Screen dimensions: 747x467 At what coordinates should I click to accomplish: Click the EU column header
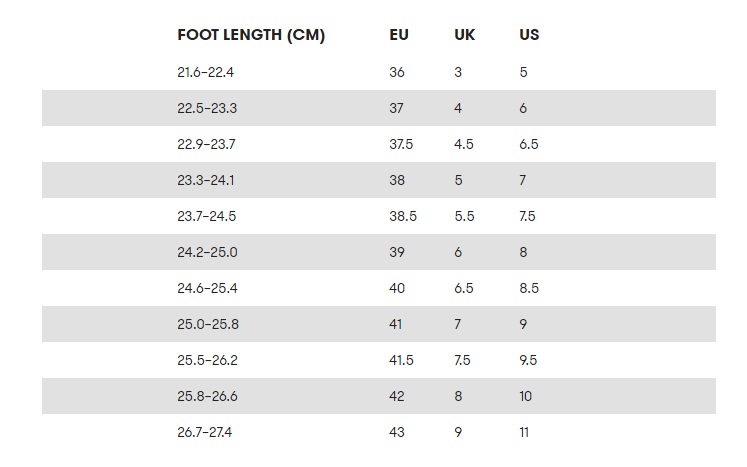pyautogui.click(x=399, y=35)
